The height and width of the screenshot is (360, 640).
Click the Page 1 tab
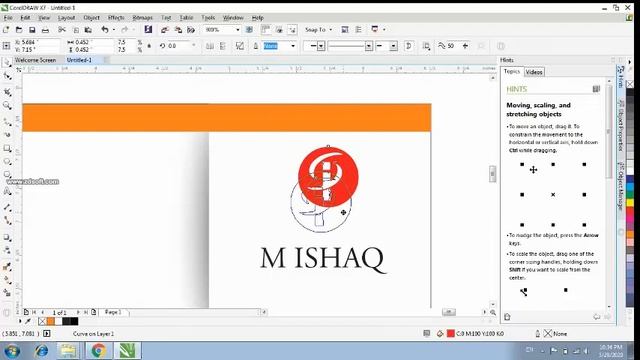pos(113,312)
